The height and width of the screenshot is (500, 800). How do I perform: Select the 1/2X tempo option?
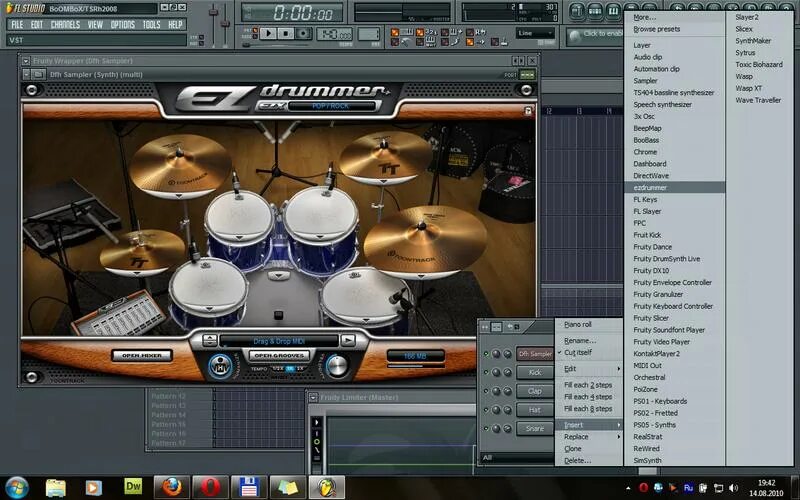click(x=278, y=369)
